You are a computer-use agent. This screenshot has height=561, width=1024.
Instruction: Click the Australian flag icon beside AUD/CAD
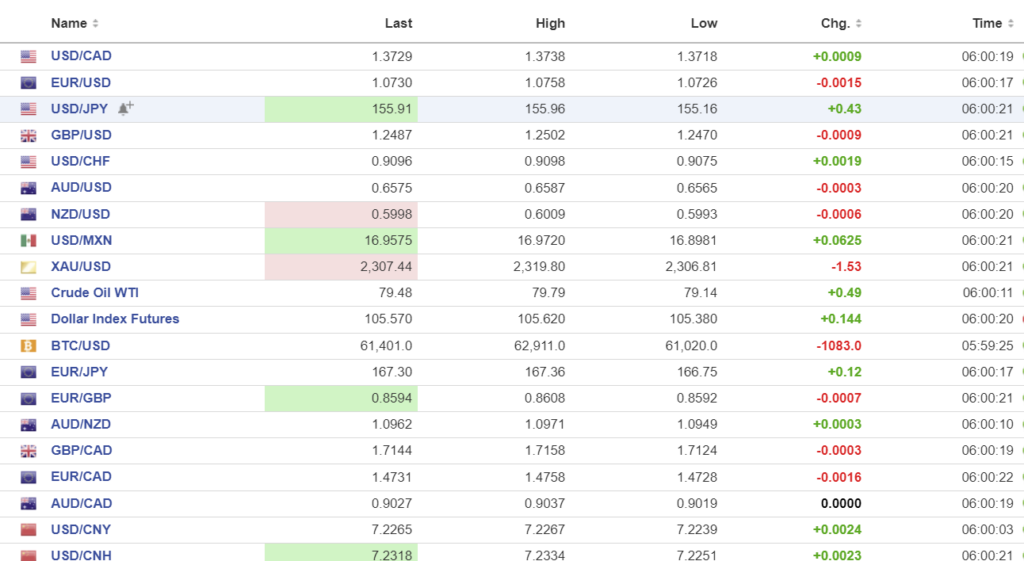click(28, 504)
